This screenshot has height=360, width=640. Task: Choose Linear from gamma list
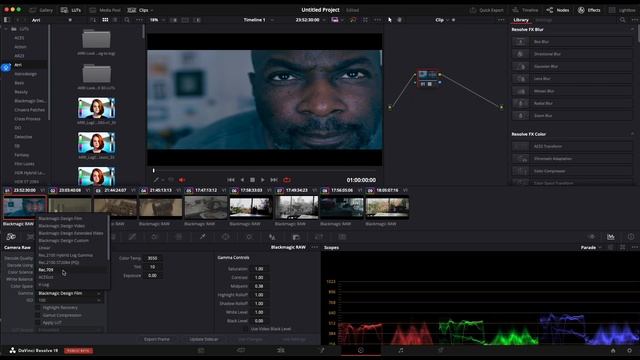[72, 248]
